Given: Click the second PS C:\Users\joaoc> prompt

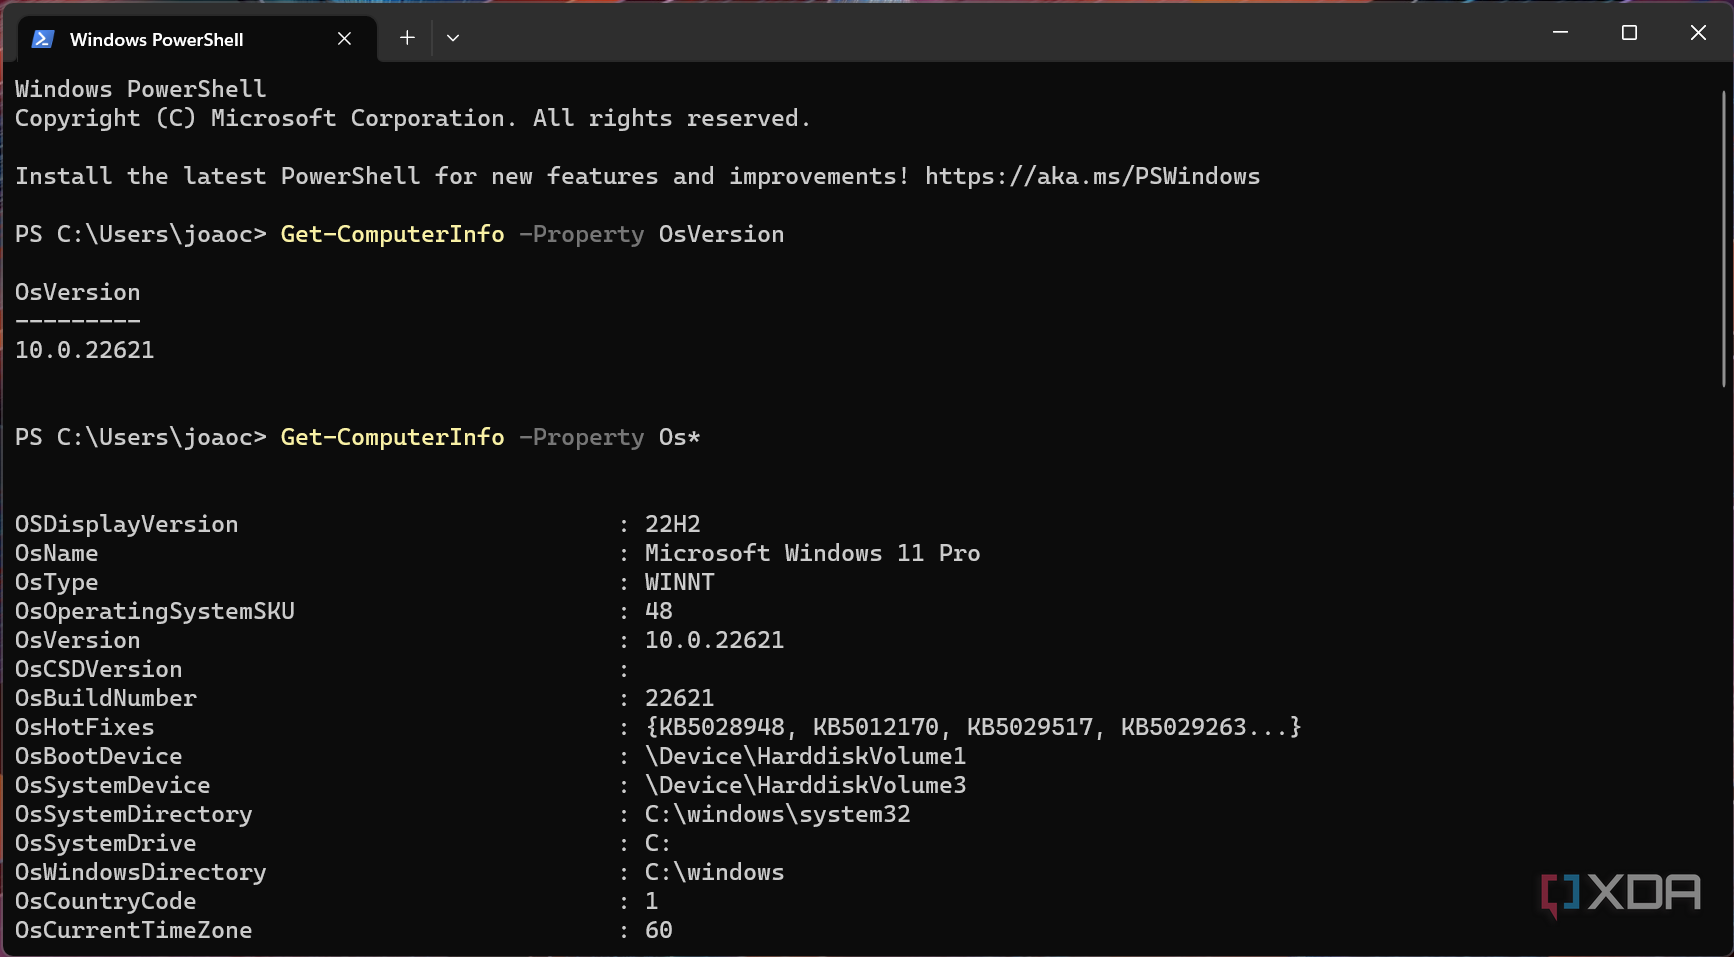Looking at the screenshot, I should coord(141,437).
